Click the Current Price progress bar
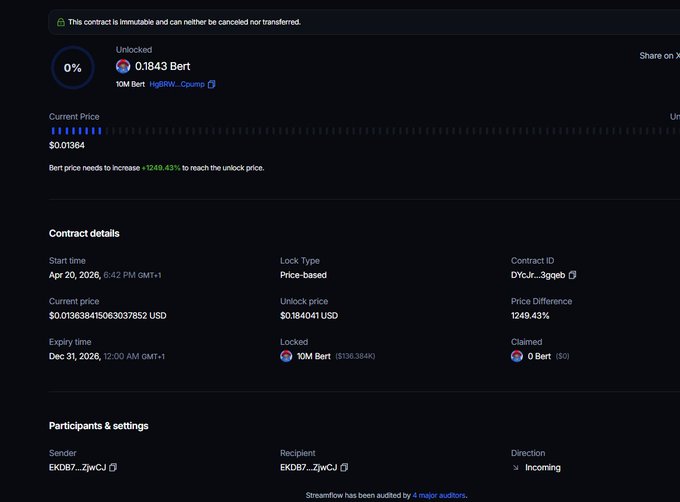This screenshot has height=502, width=680. point(364,130)
